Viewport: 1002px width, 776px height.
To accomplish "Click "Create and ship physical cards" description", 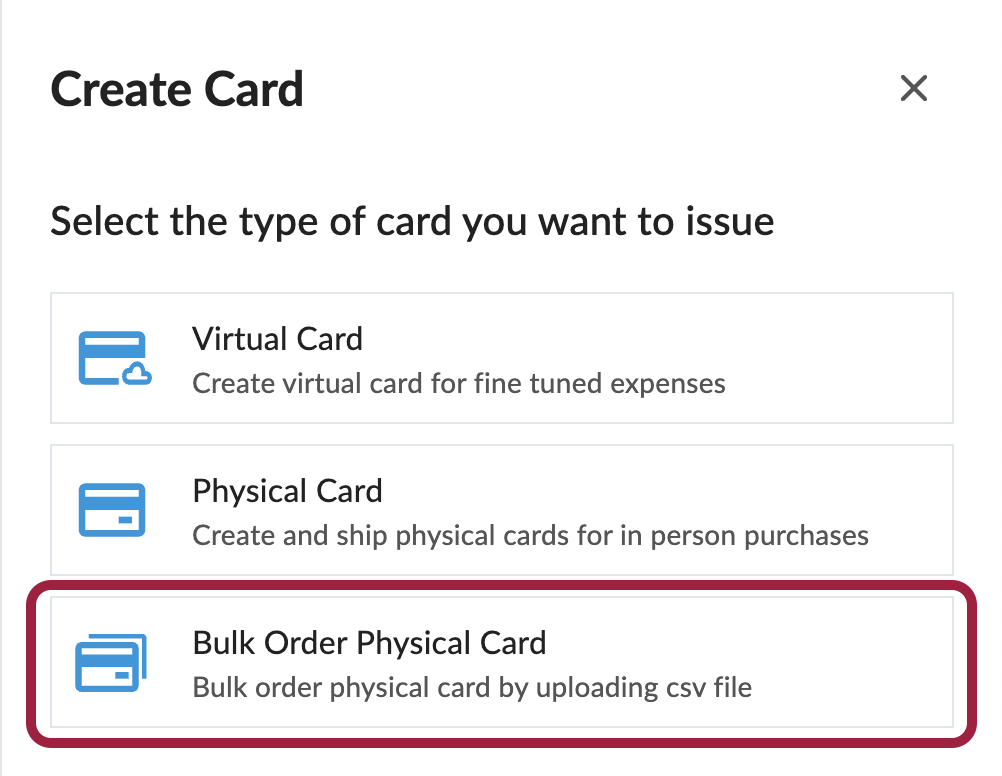I will pos(530,535).
